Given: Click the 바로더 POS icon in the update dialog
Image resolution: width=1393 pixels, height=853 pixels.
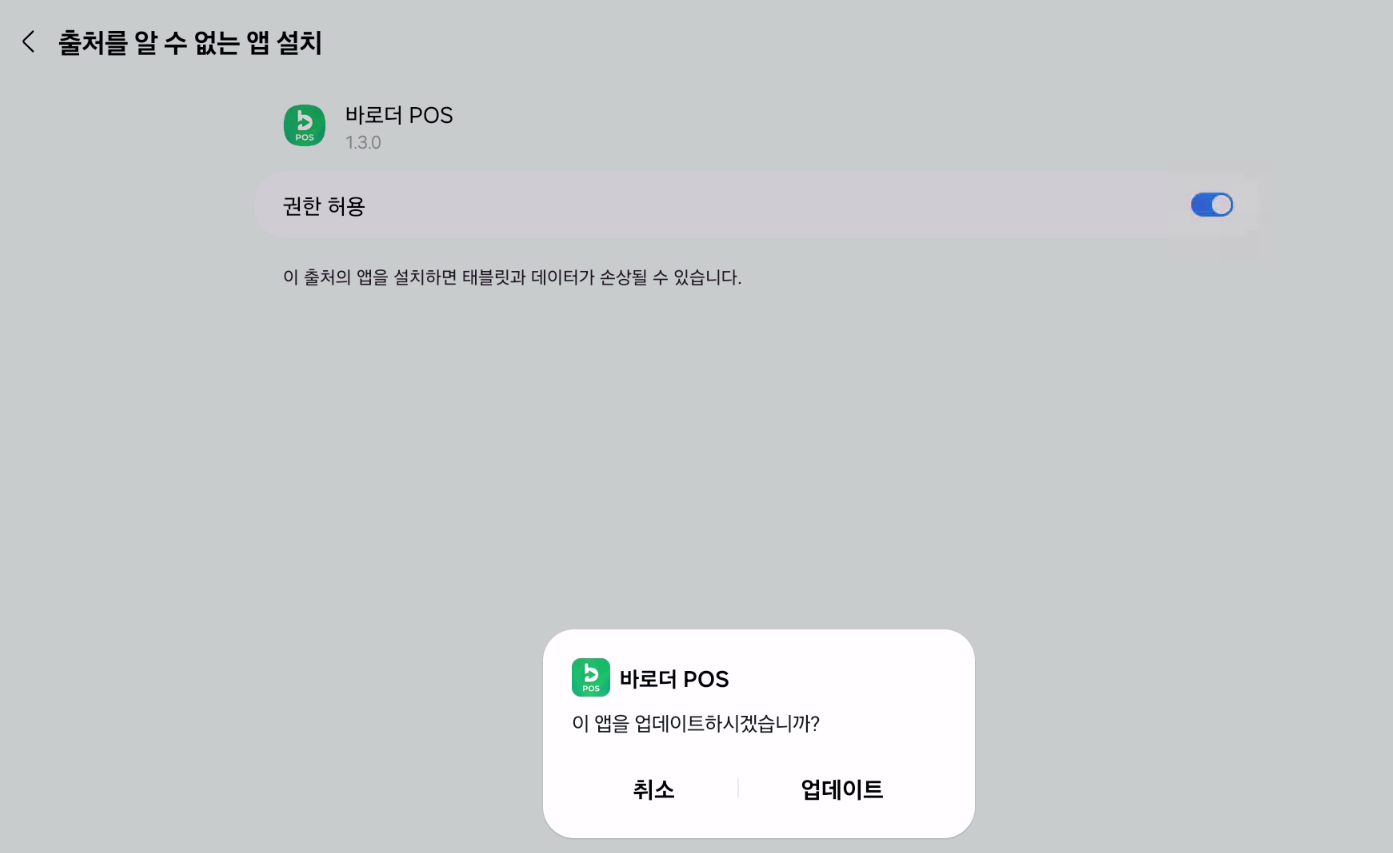Looking at the screenshot, I should point(590,677).
